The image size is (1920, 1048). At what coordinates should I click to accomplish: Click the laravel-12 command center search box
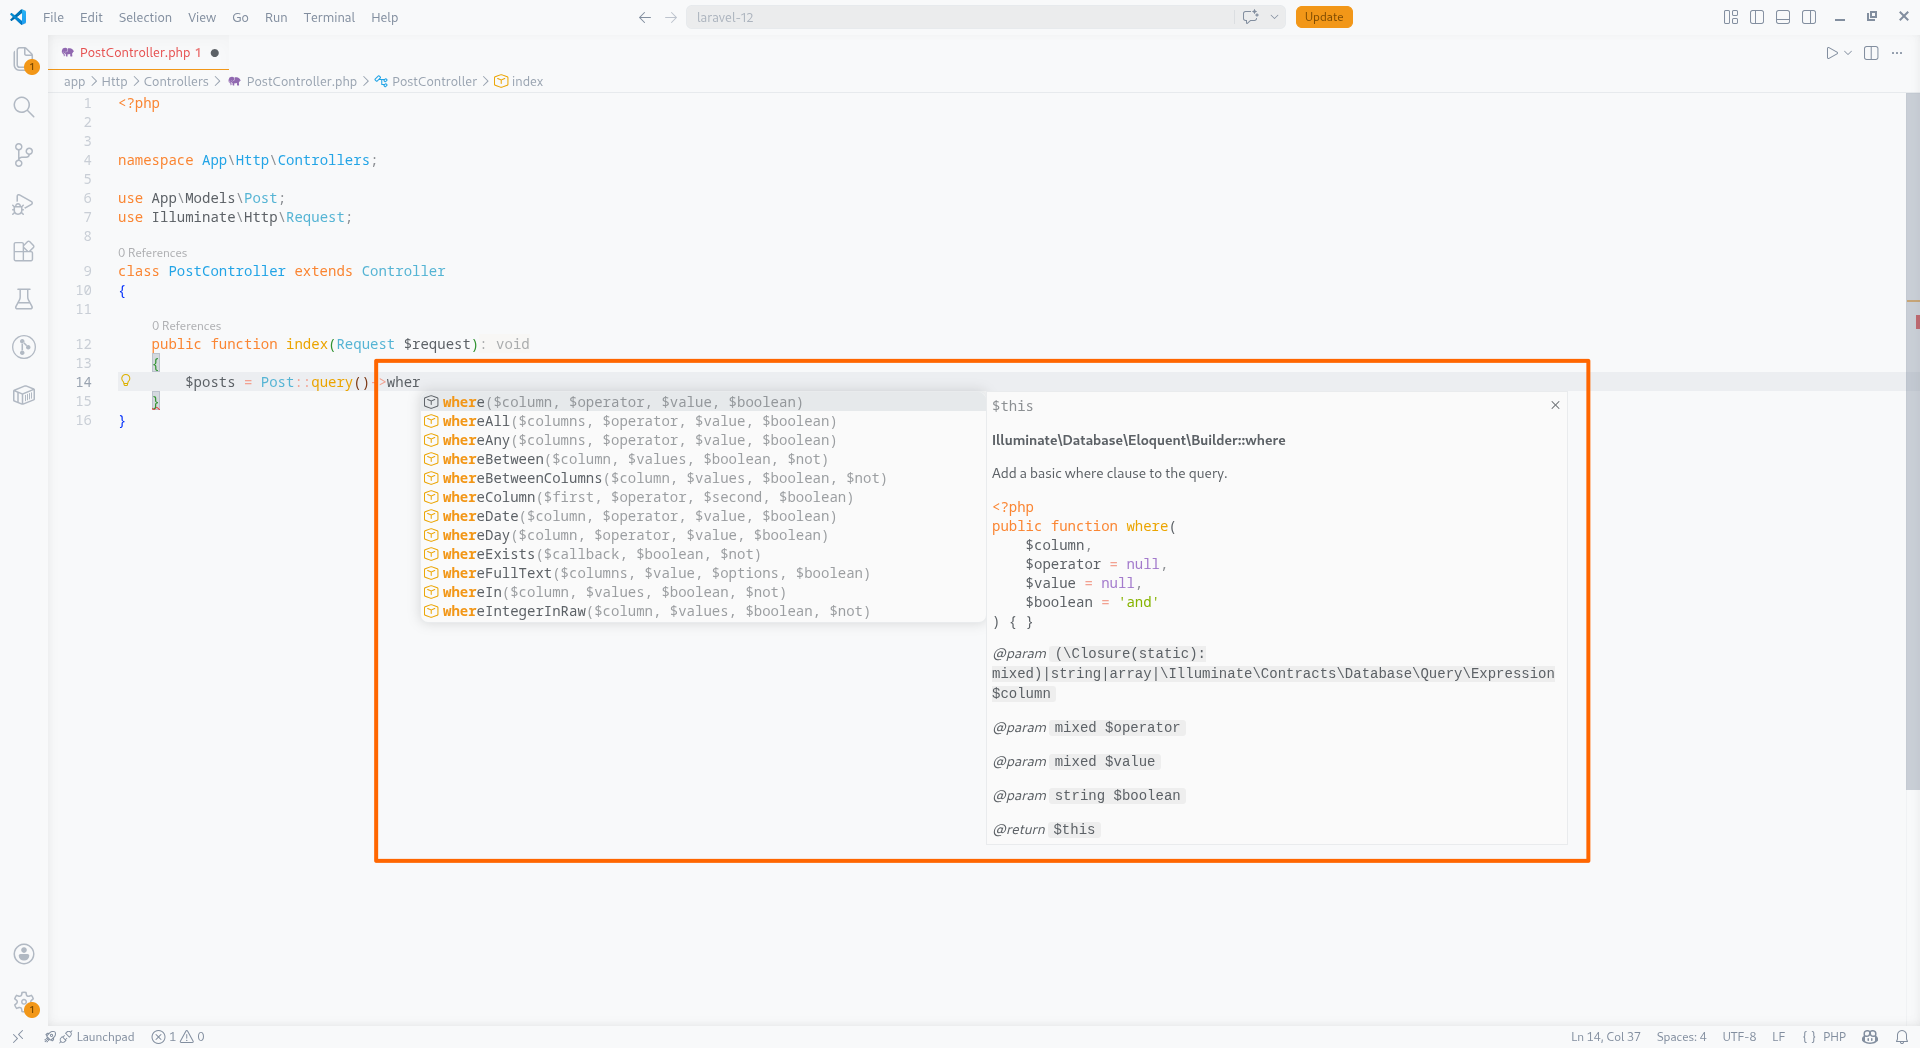(960, 17)
